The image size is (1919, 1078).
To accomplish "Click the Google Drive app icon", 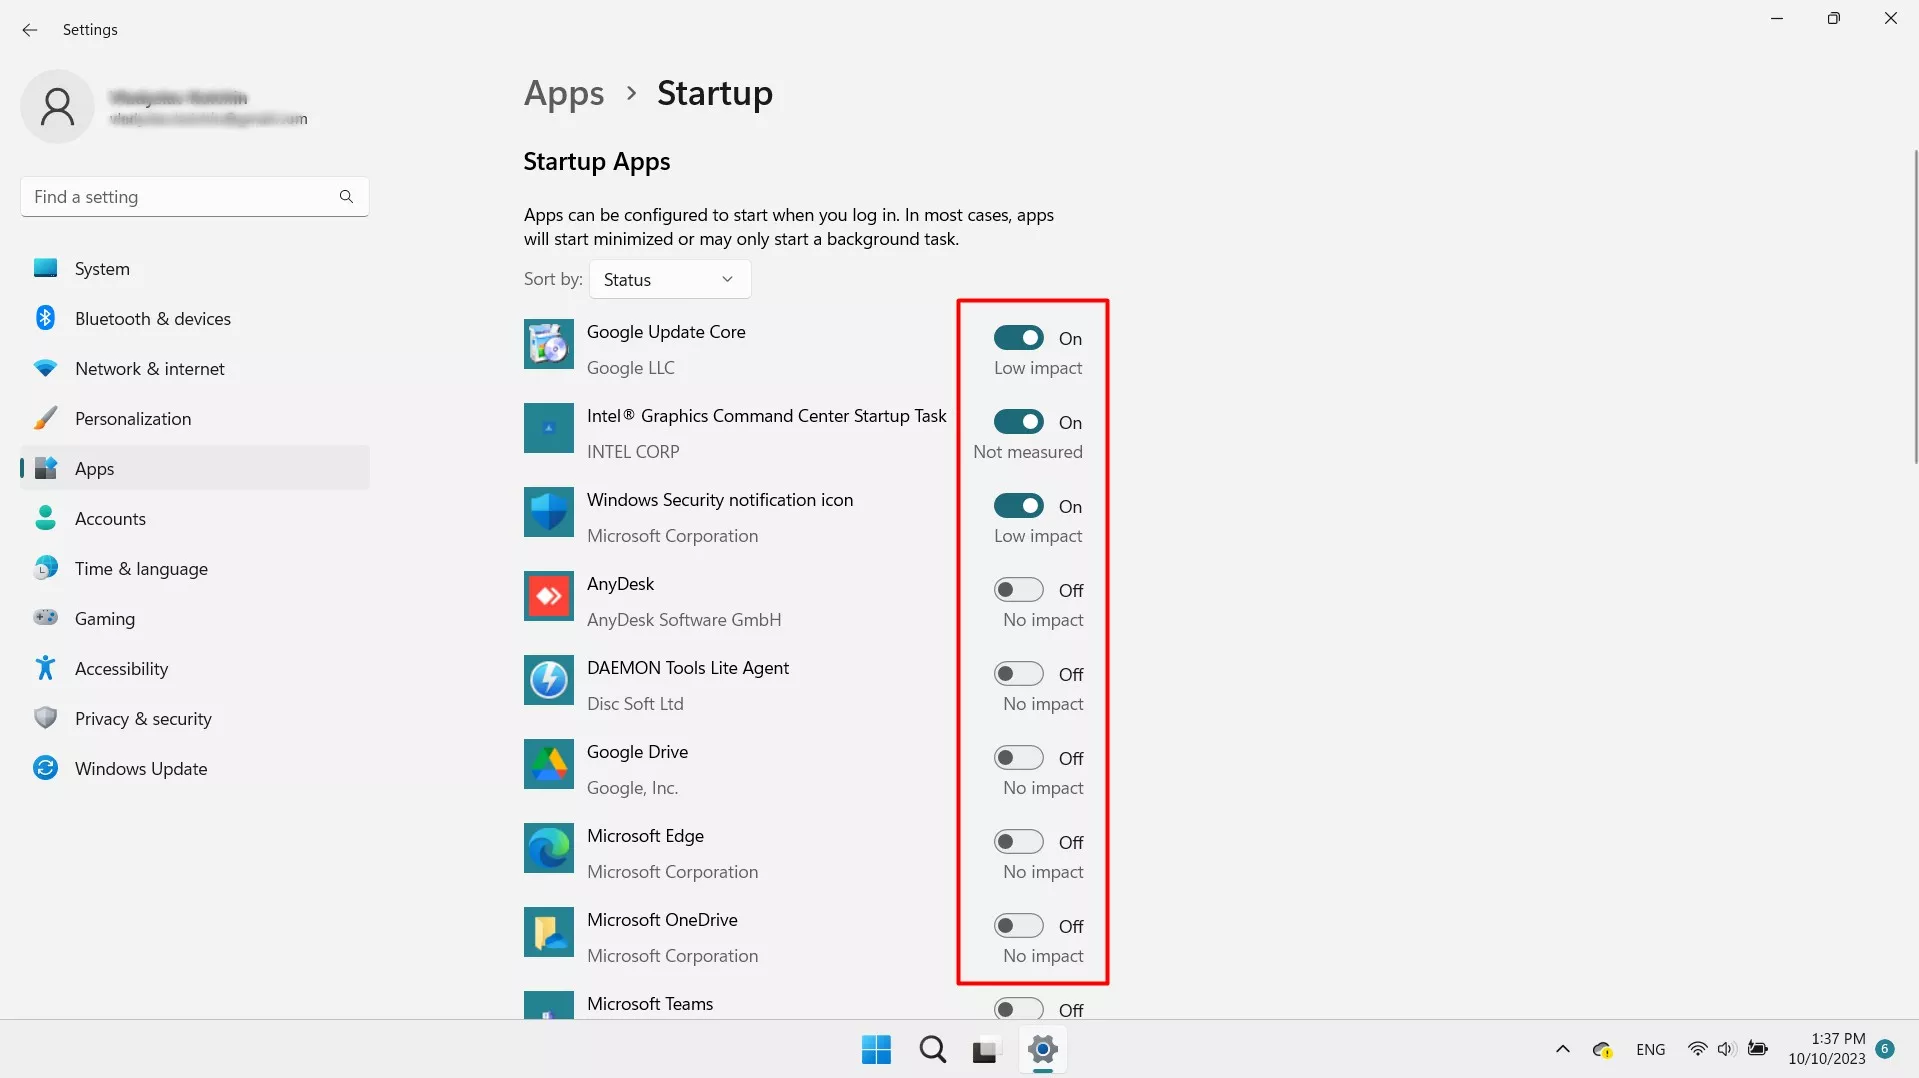I will [x=548, y=765].
